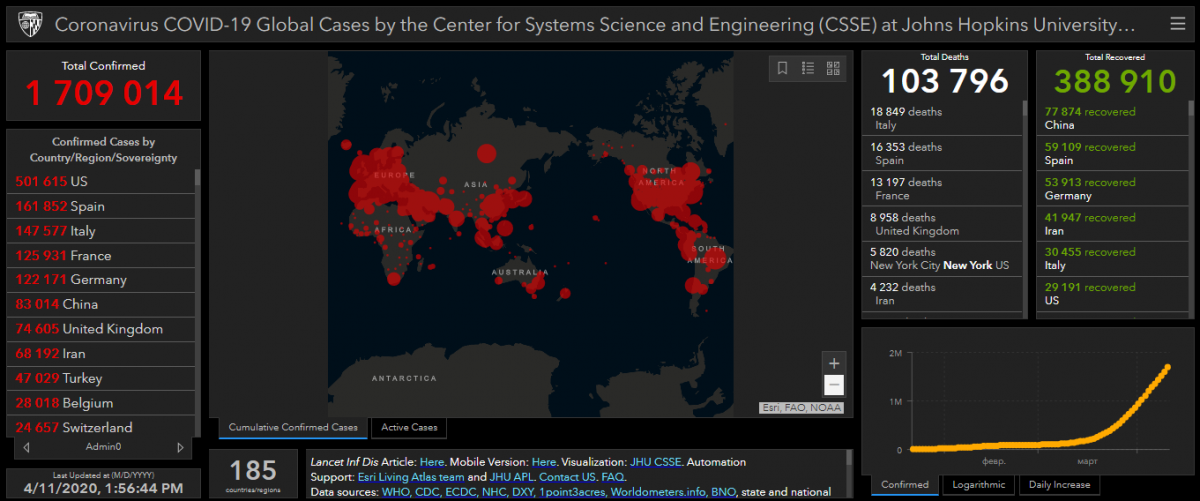Image resolution: width=1200 pixels, height=501 pixels.
Task: Select United Kingdom in confirmed list
Action: coord(100,328)
